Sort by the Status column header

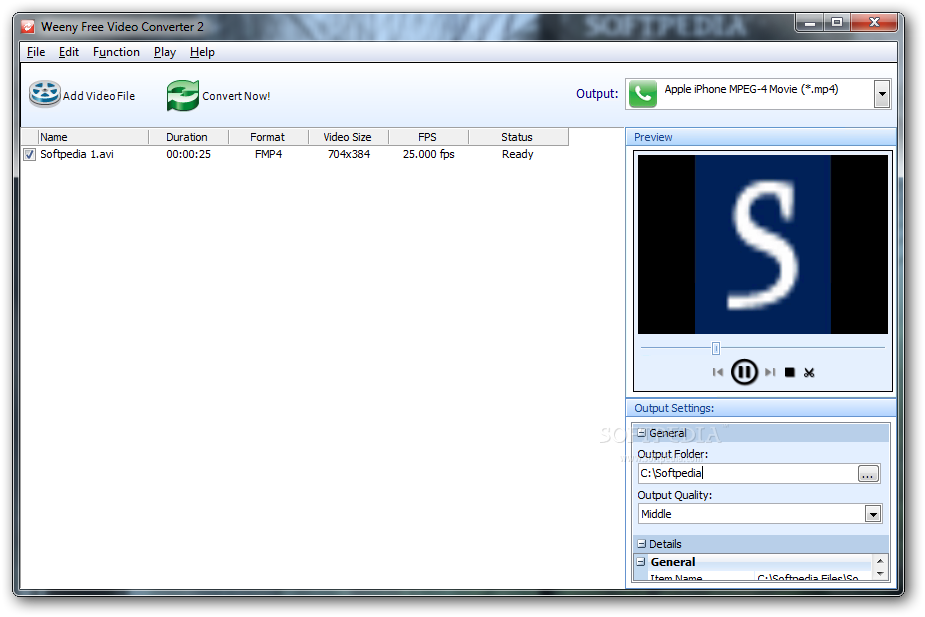pos(518,137)
